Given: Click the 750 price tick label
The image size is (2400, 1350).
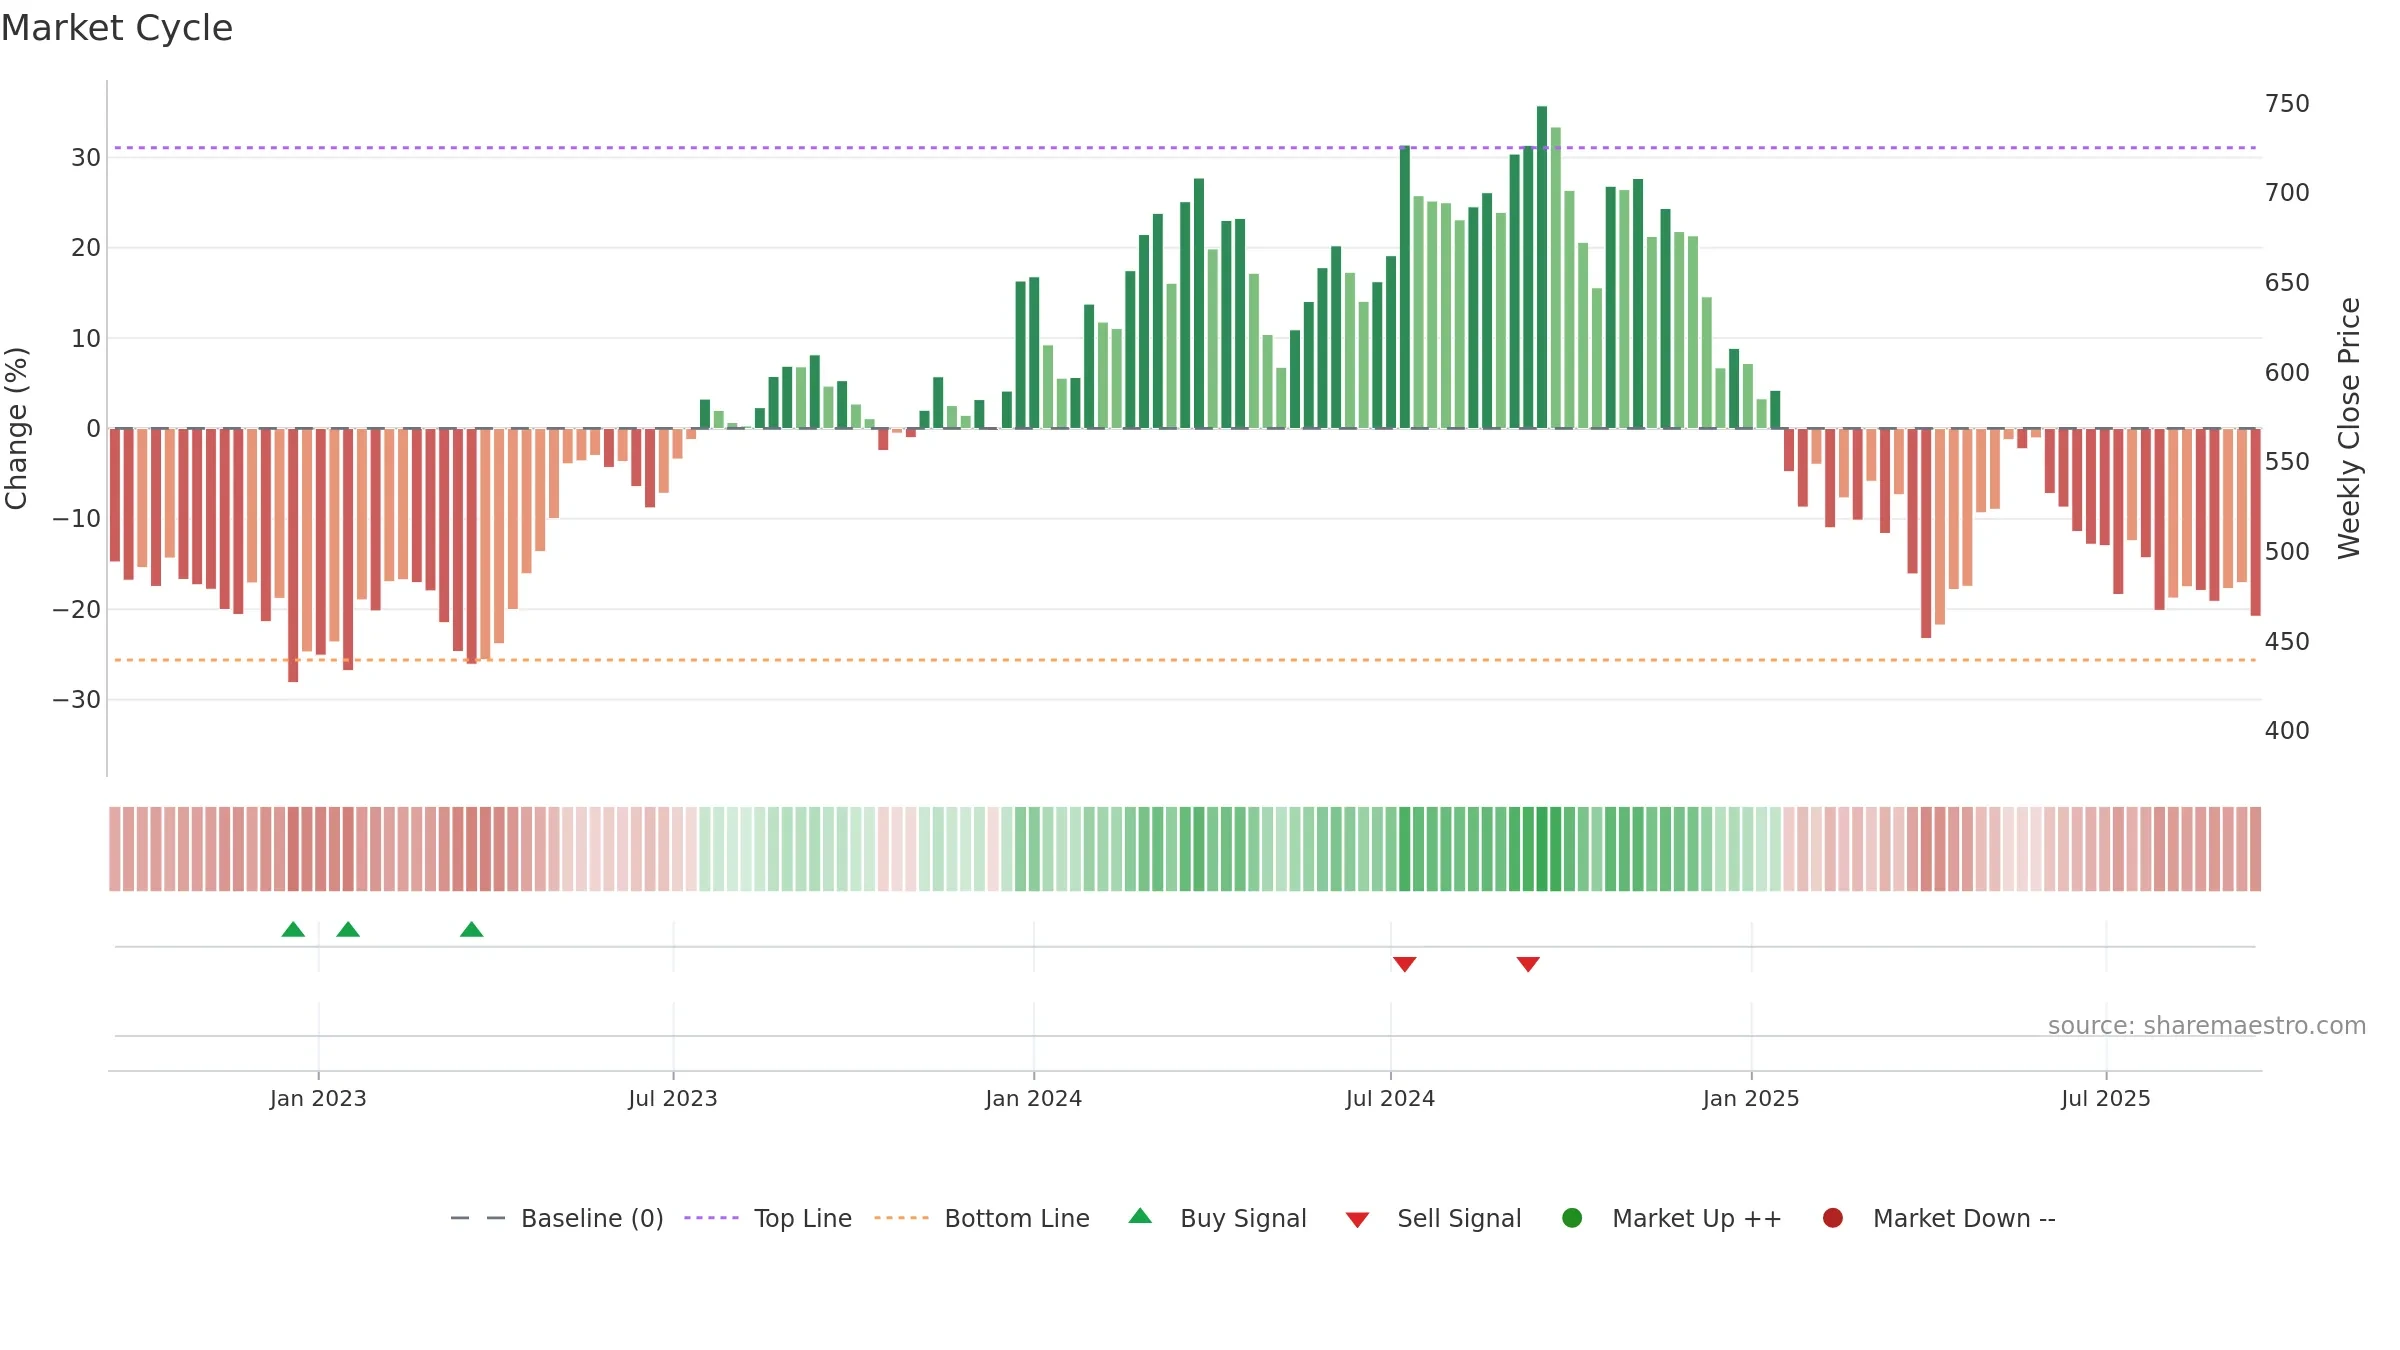Looking at the screenshot, I should pyautogui.click(x=2287, y=104).
